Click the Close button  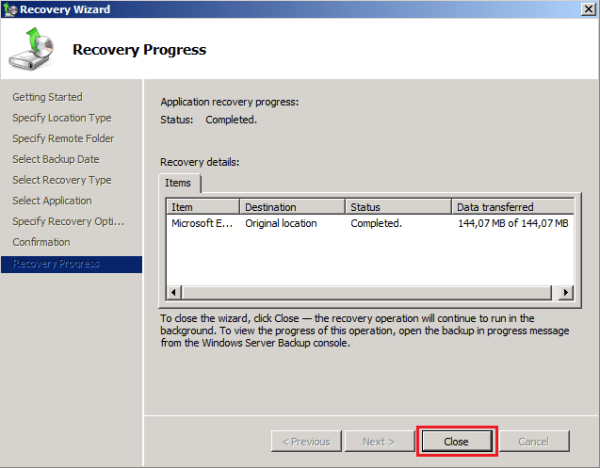(x=457, y=441)
